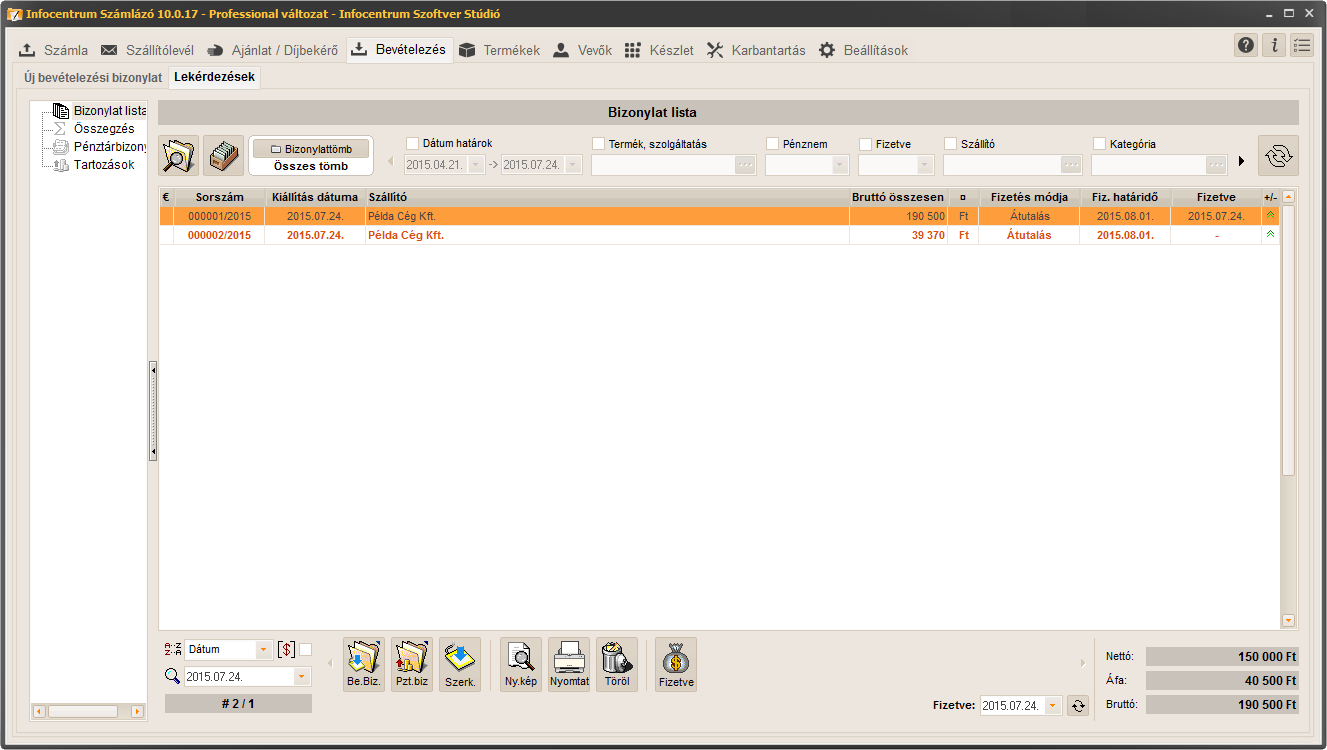Click left arrow before date range filter
This screenshot has height=750, width=1327.
pos(391,161)
